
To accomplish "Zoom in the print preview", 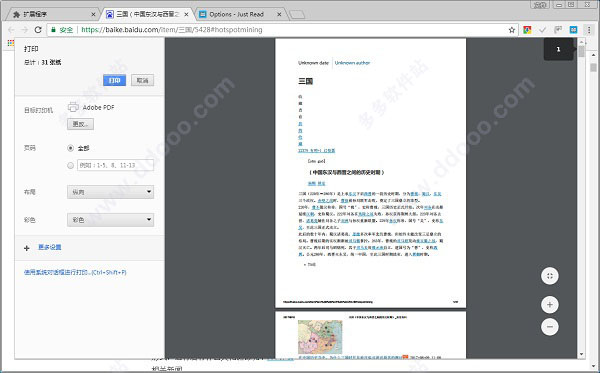I will [550, 305].
